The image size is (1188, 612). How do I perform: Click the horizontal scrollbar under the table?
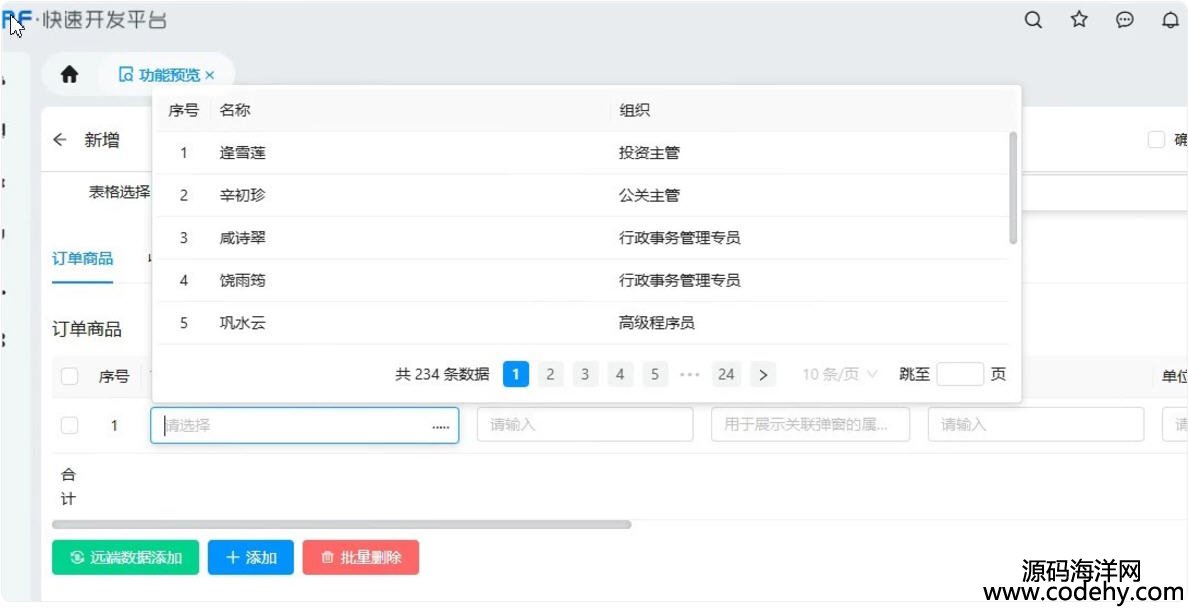click(341, 524)
